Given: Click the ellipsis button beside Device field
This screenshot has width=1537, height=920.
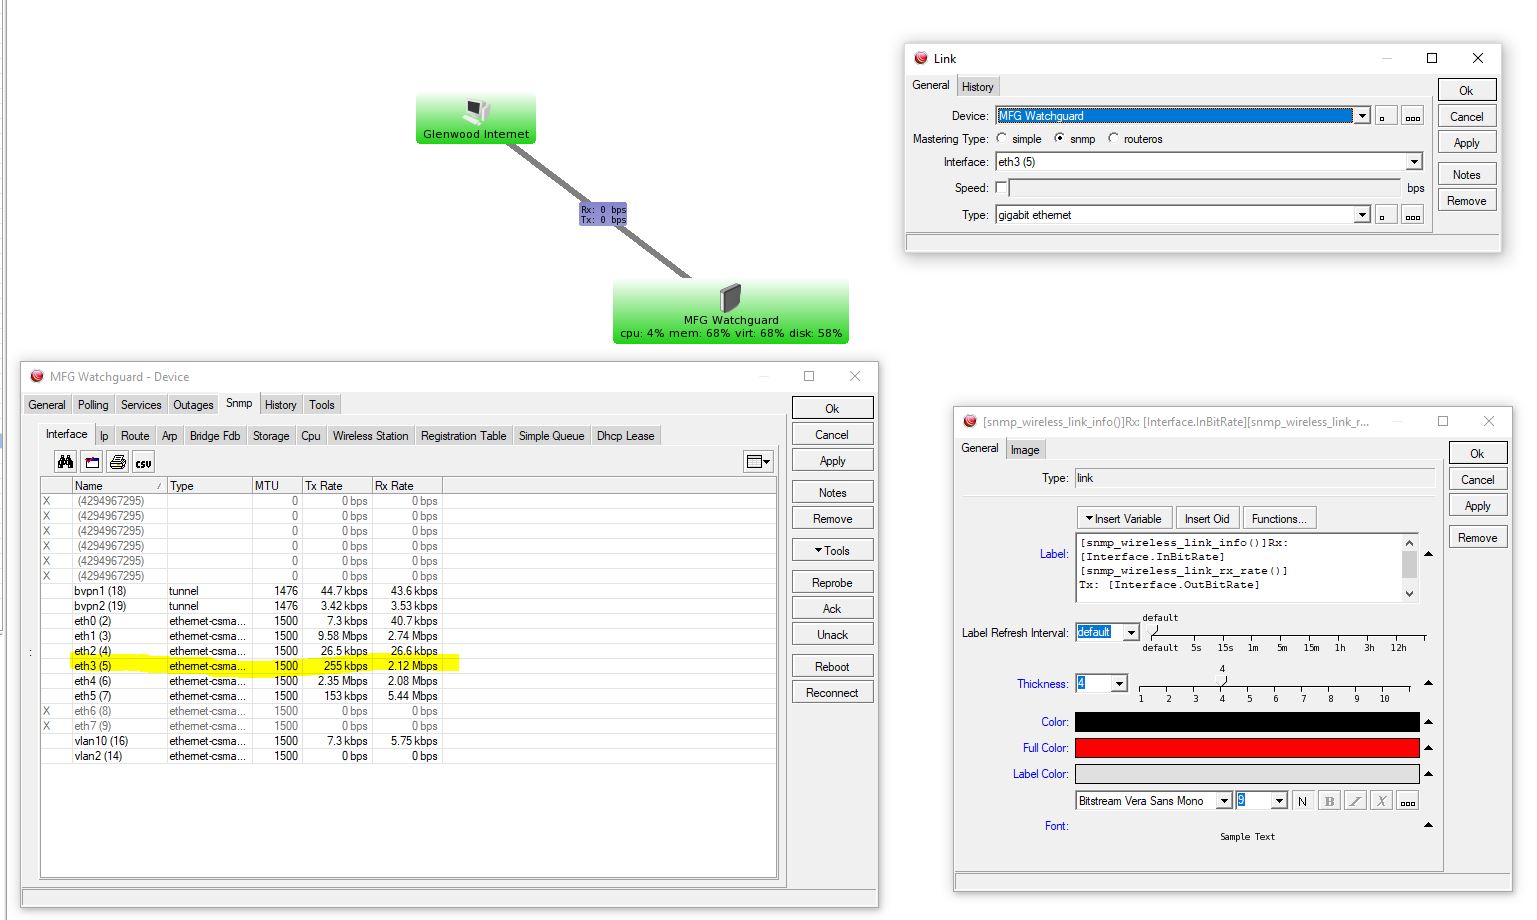Looking at the screenshot, I should (x=1412, y=116).
